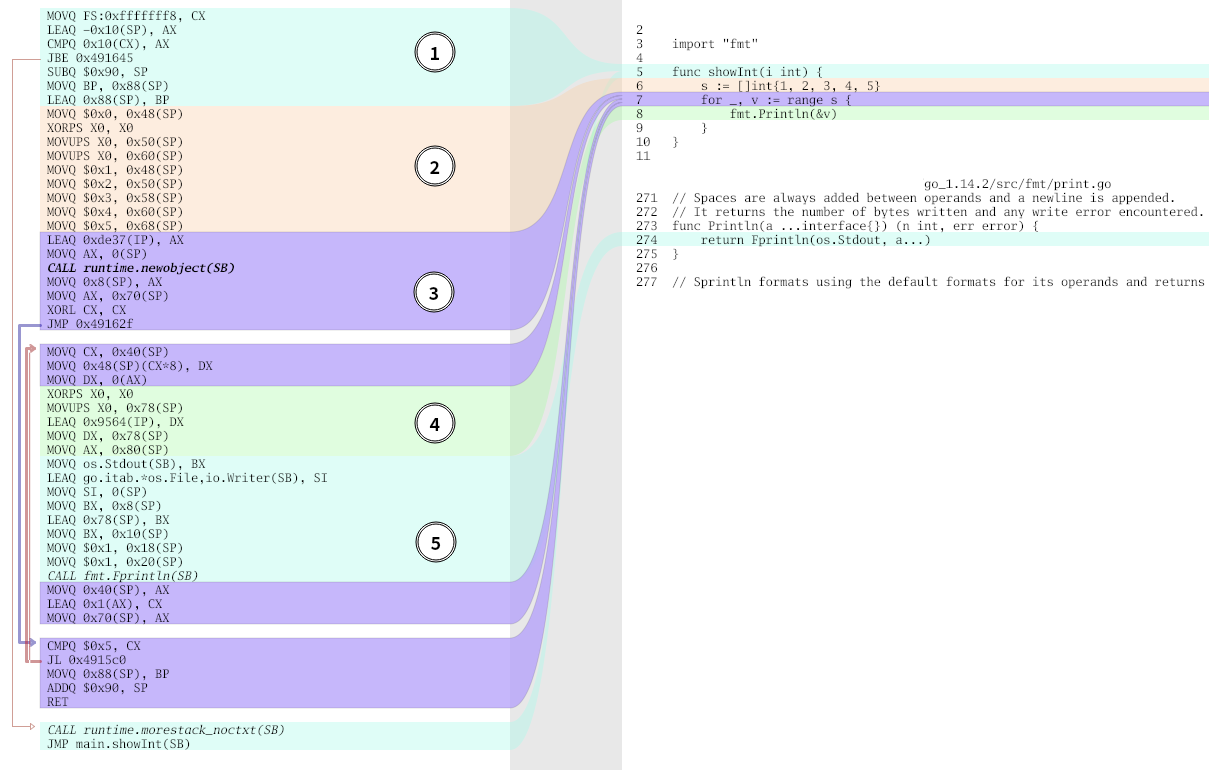
Task: Click the 'JMP 0x49162f' jump instruction
Action: [90, 324]
